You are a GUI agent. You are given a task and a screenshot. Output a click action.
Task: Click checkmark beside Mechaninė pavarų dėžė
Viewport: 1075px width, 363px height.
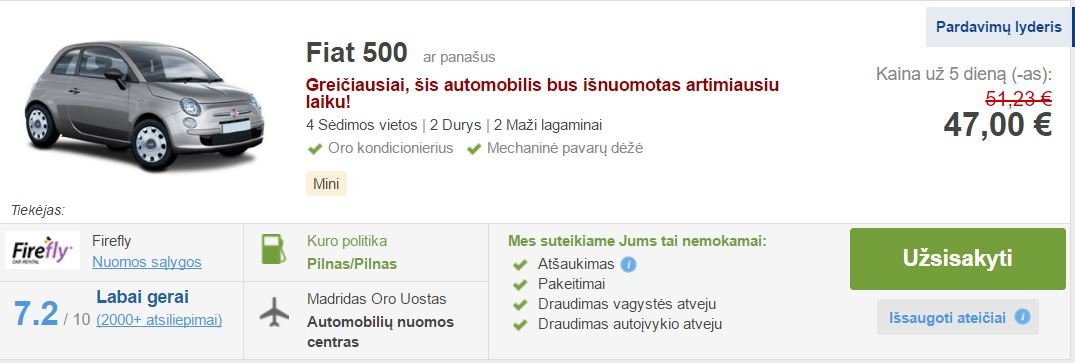474,148
